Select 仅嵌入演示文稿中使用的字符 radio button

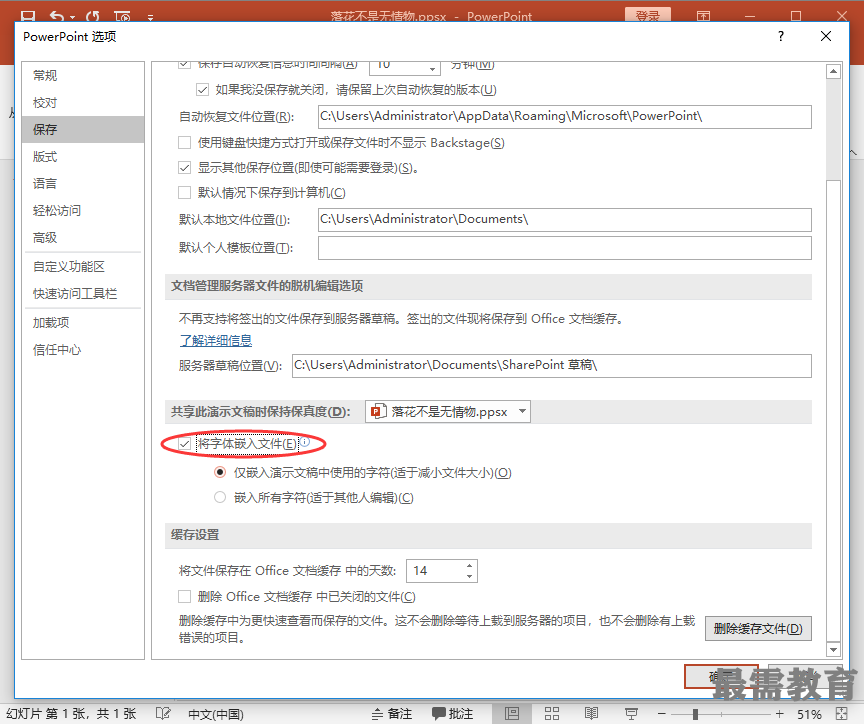pos(220,472)
